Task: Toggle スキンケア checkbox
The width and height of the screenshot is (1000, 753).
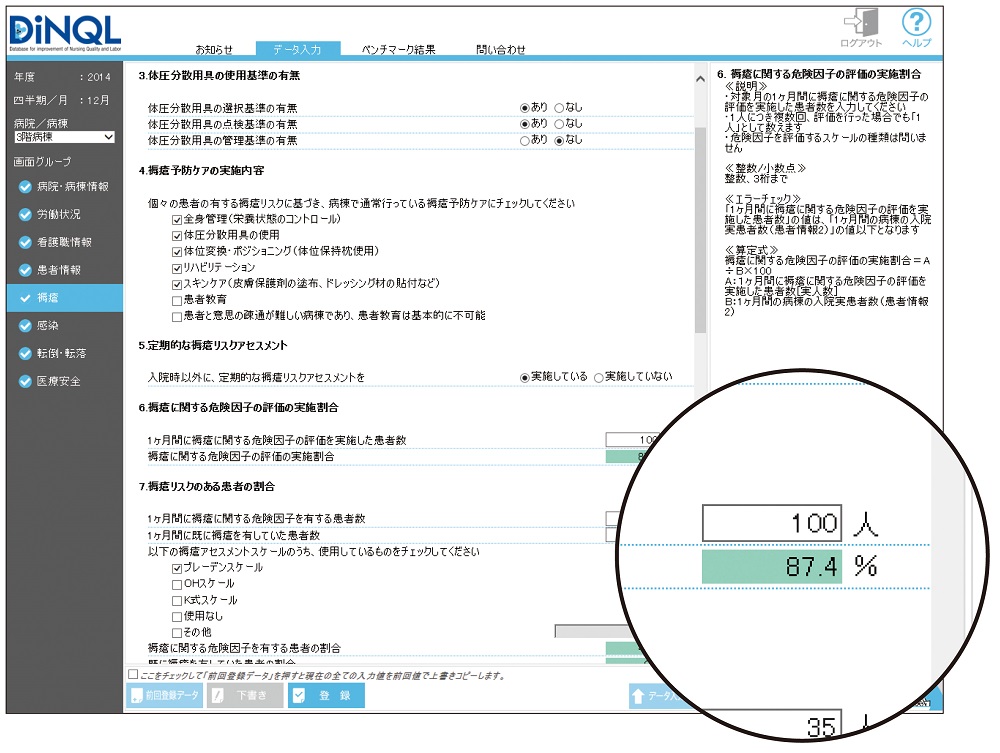Action: [177, 284]
